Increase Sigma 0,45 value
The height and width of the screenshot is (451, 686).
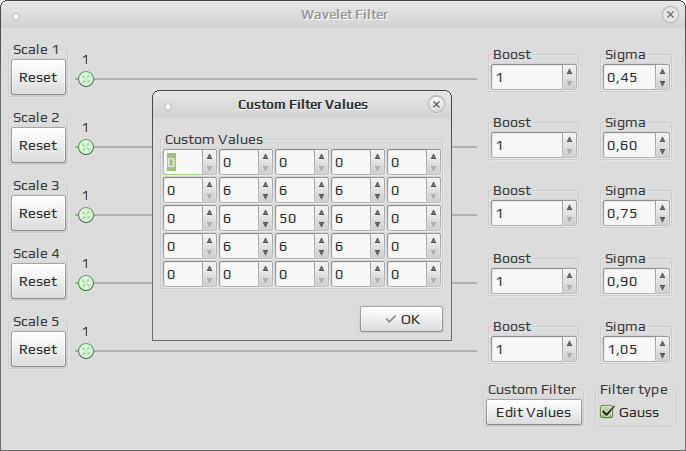tap(662, 71)
